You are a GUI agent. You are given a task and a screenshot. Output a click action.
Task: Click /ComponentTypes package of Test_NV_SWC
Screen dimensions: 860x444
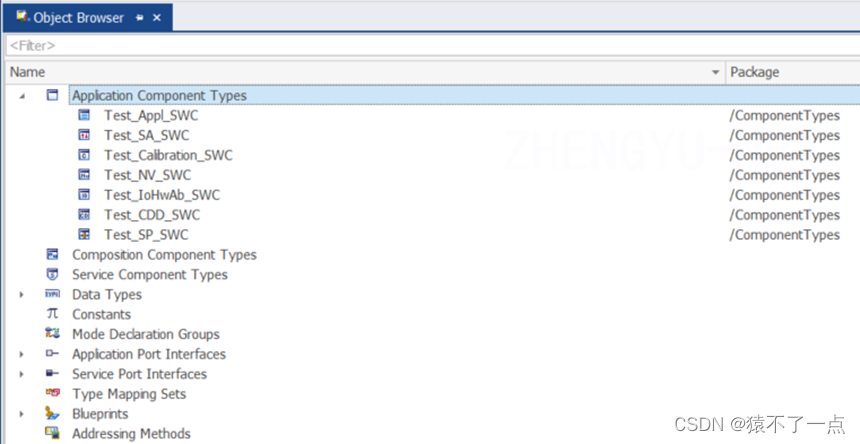pyautogui.click(x=784, y=175)
